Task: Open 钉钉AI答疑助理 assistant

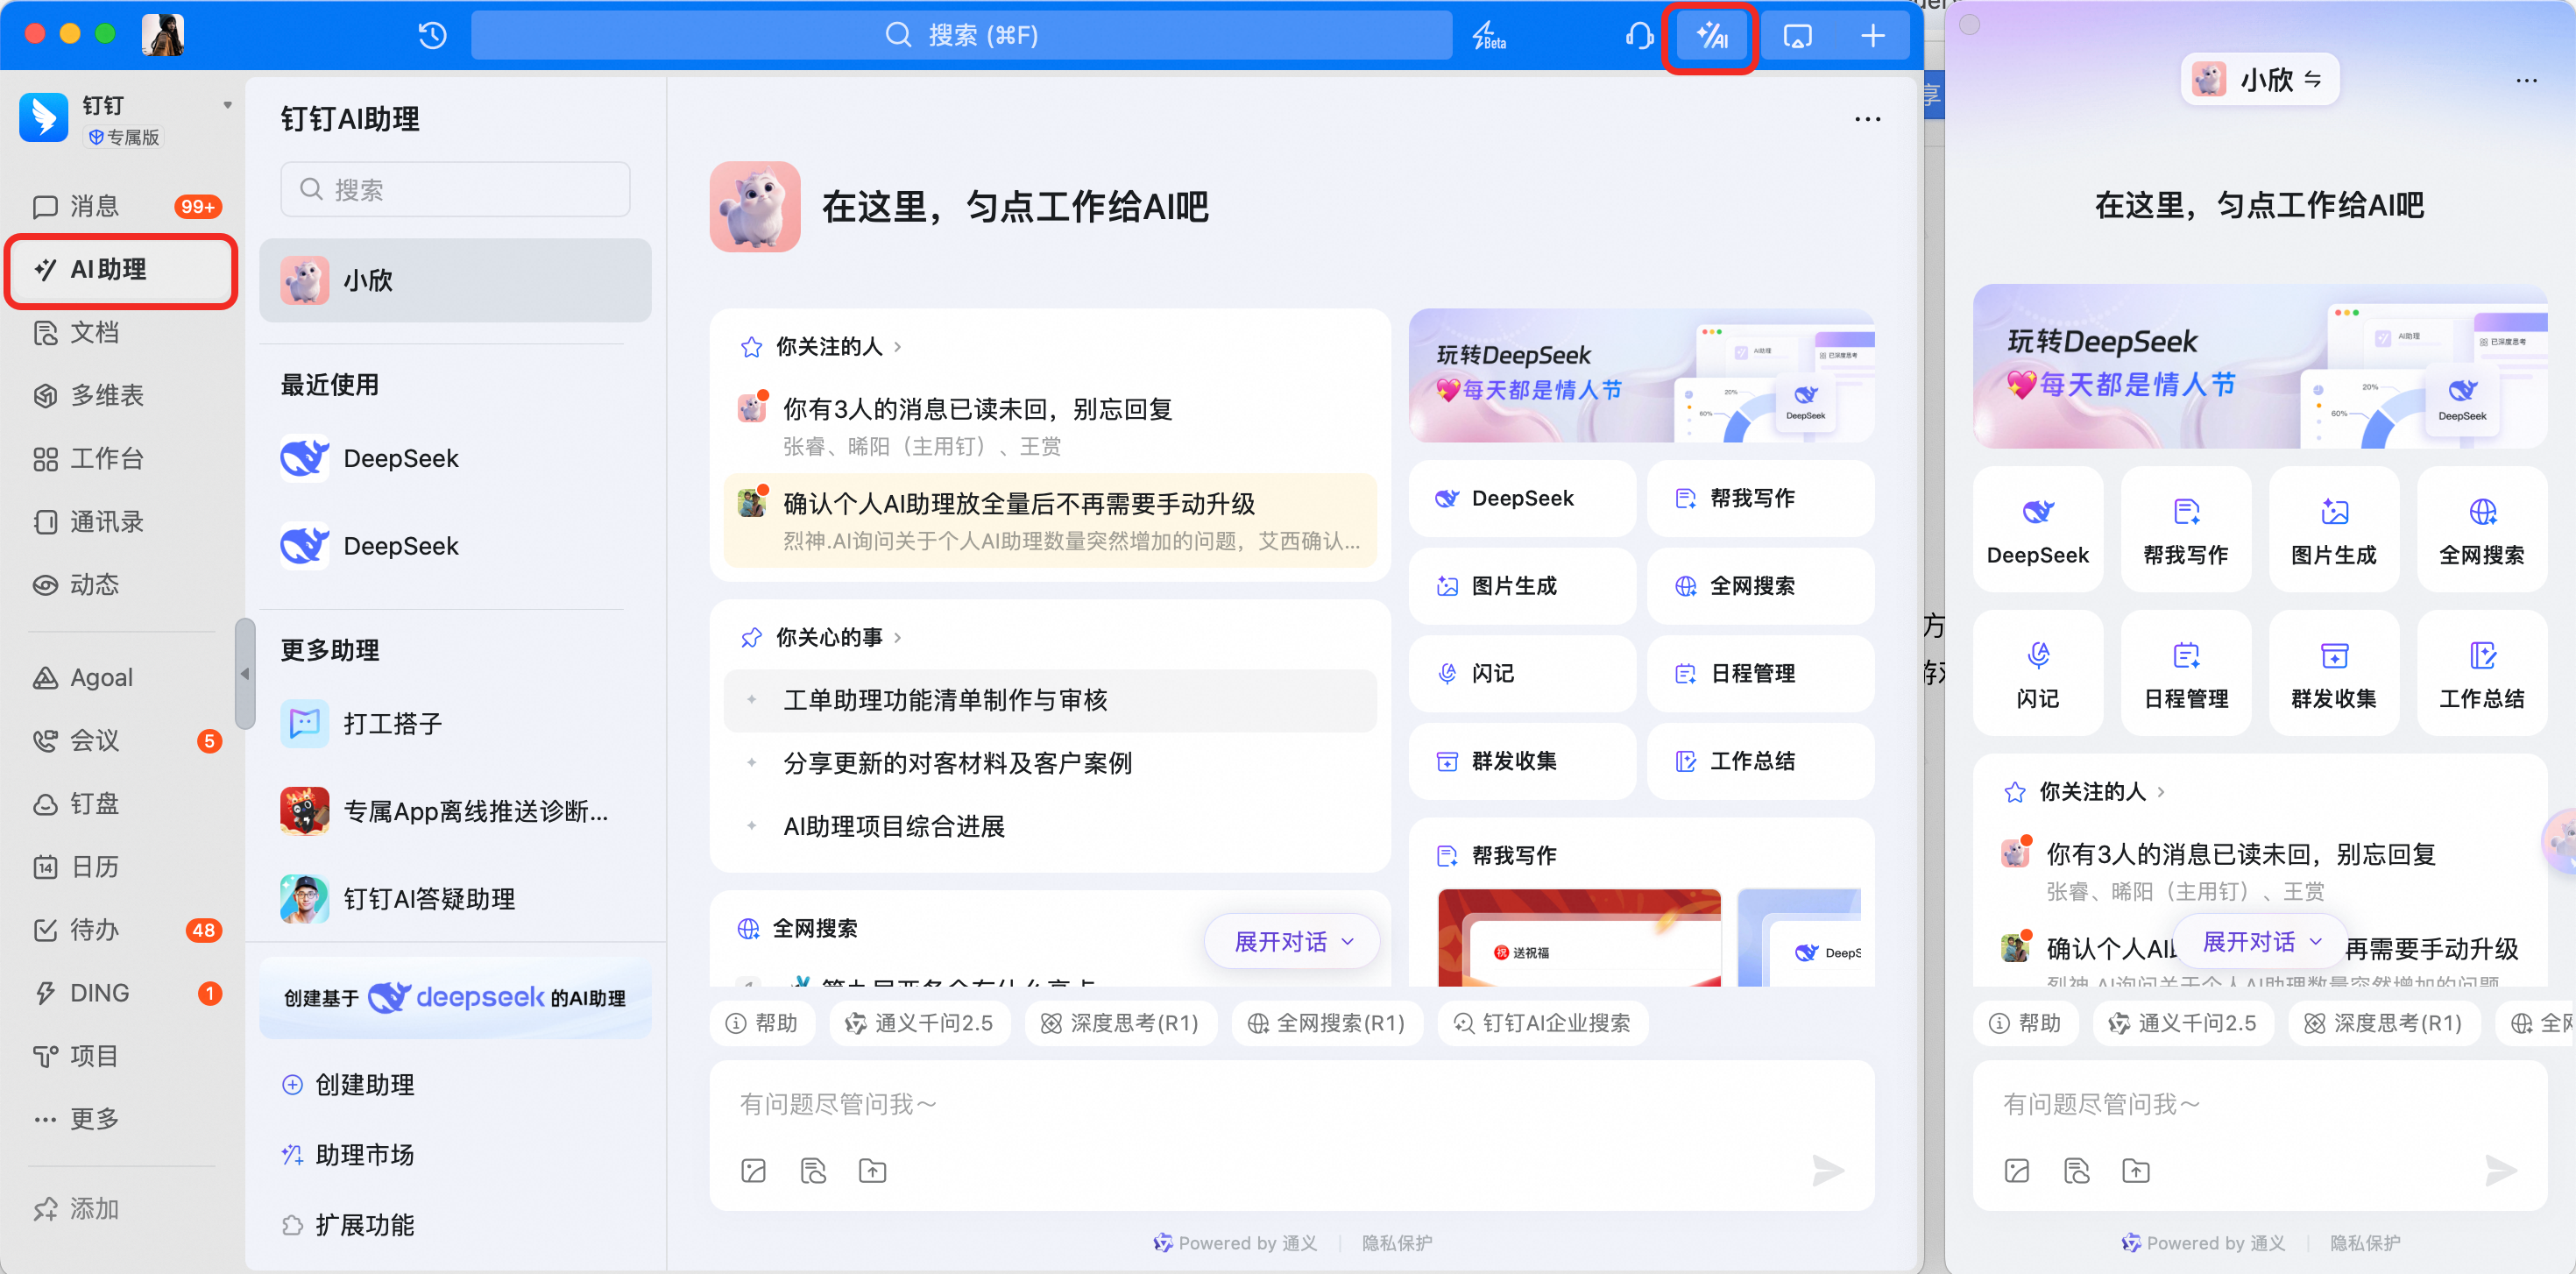Action: (x=455, y=898)
